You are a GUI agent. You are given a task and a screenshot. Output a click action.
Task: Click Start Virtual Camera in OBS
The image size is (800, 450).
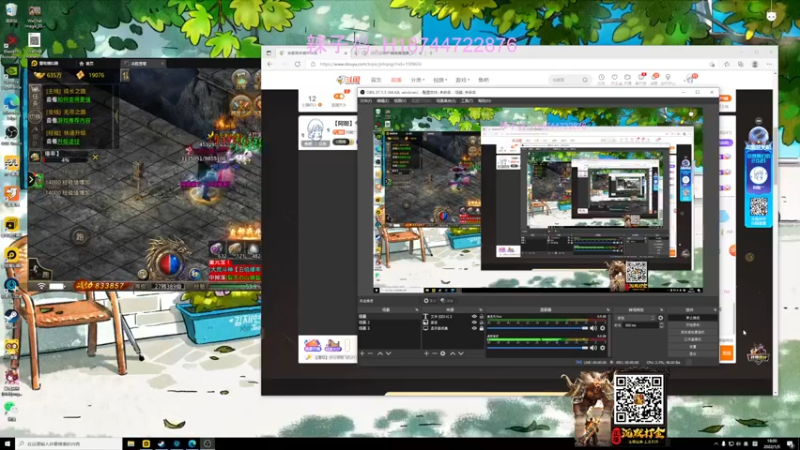692,332
